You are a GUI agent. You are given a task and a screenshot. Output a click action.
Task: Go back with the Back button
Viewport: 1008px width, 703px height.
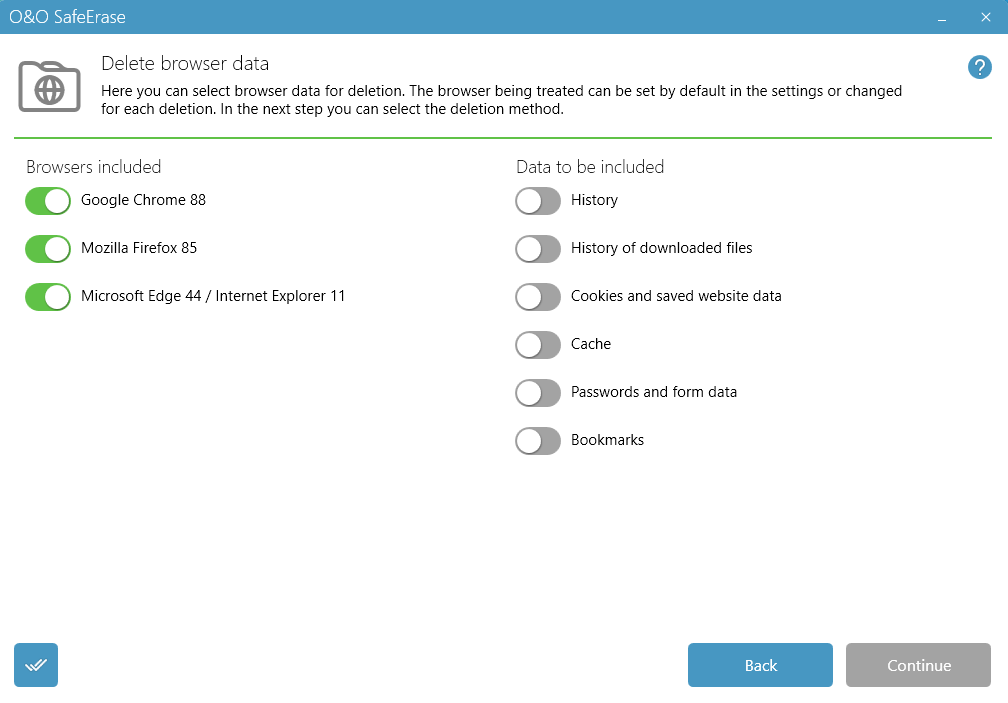(760, 665)
